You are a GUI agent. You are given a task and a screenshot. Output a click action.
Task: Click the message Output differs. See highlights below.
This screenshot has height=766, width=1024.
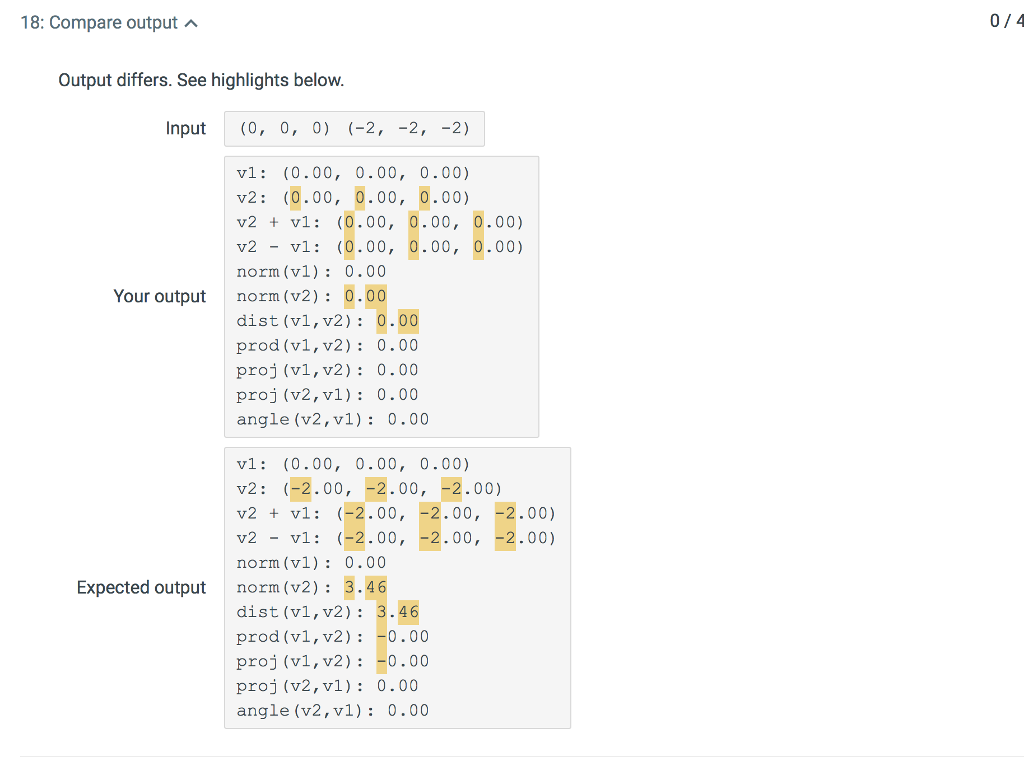pyautogui.click(x=201, y=80)
